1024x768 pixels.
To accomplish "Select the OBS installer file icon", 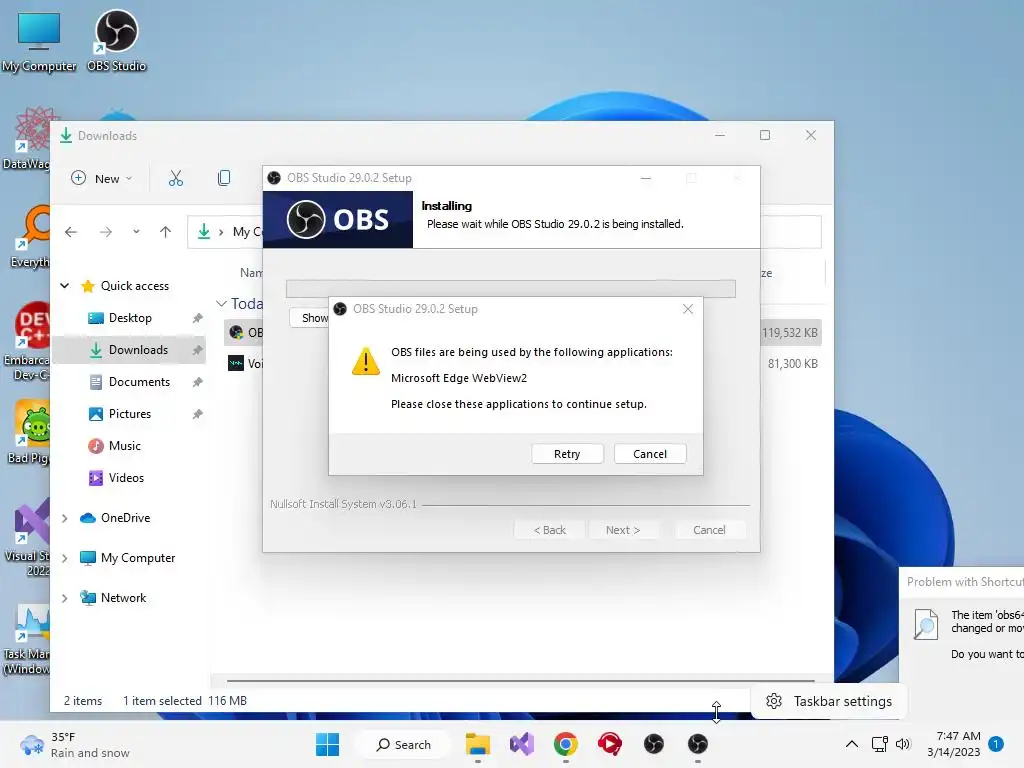I will pyautogui.click(x=236, y=332).
